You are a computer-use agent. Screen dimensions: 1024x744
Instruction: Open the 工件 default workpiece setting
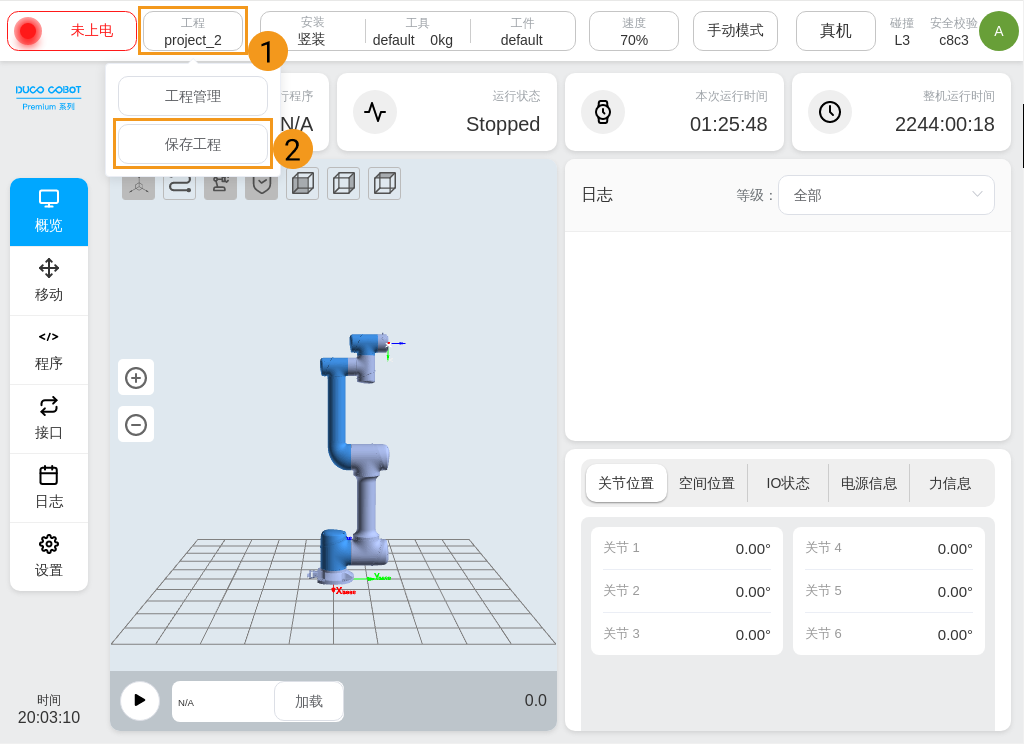(522, 31)
